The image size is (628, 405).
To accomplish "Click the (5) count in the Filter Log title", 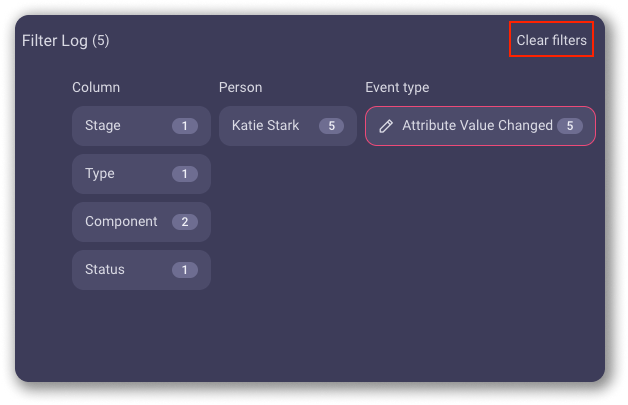I will [101, 41].
